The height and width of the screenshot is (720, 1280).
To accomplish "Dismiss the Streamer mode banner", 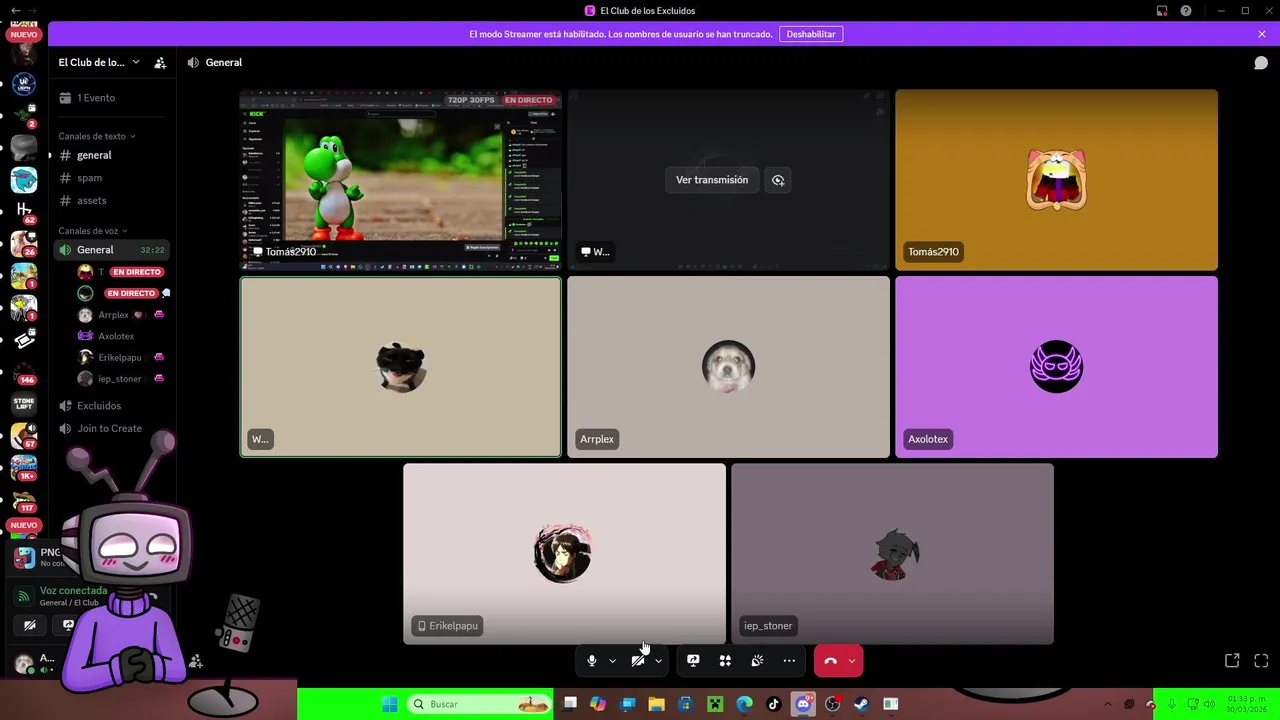I will click(1262, 34).
